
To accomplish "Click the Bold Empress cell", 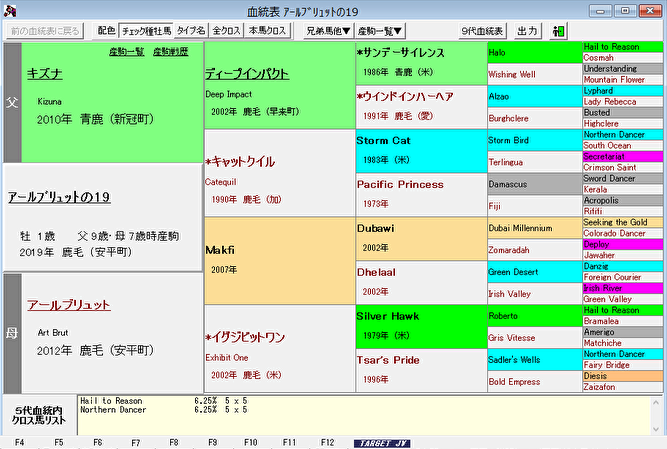I will [535, 382].
